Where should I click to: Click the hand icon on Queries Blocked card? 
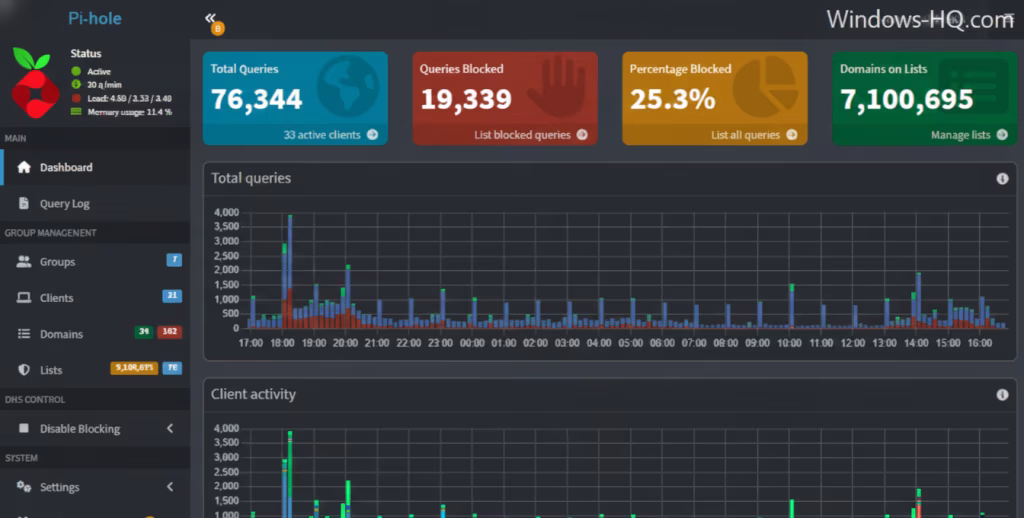[556, 86]
